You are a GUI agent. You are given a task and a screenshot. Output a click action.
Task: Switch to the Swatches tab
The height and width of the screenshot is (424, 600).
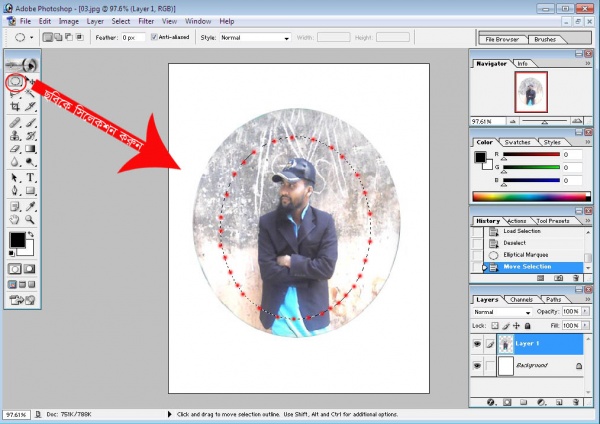[x=517, y=142]
